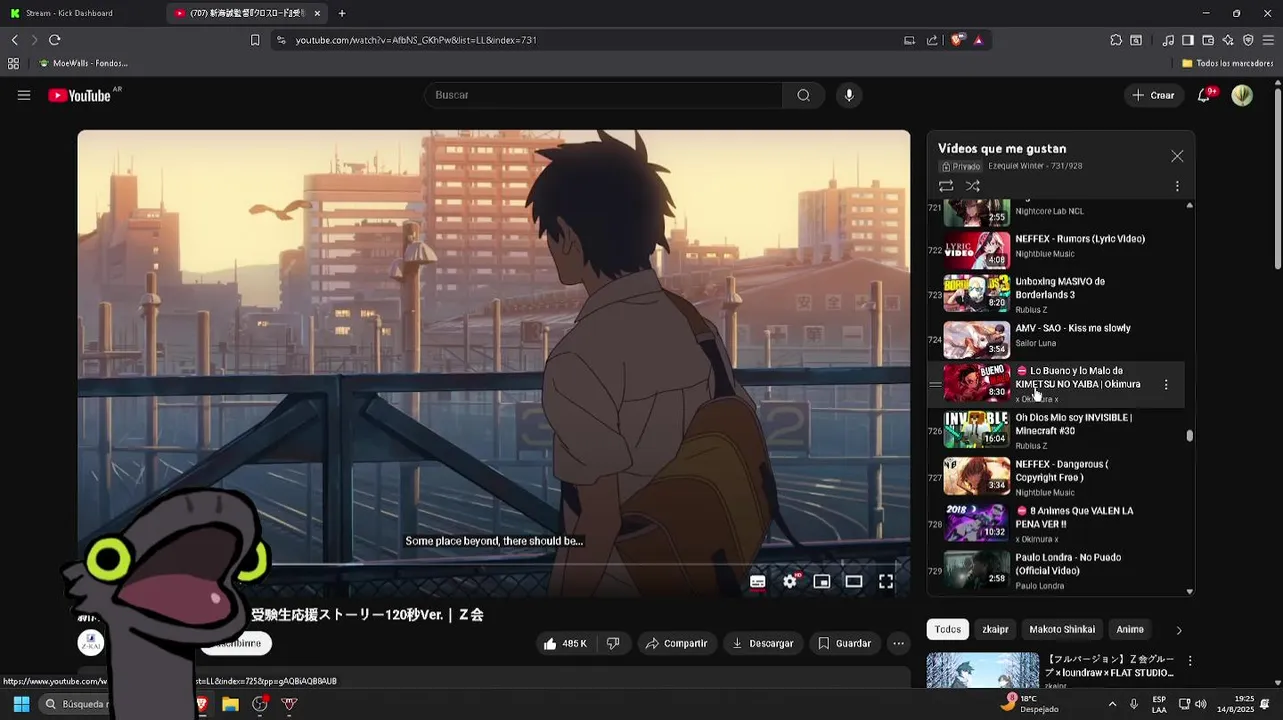
Task: Toggle playlist shuffle
Action: 972,186
